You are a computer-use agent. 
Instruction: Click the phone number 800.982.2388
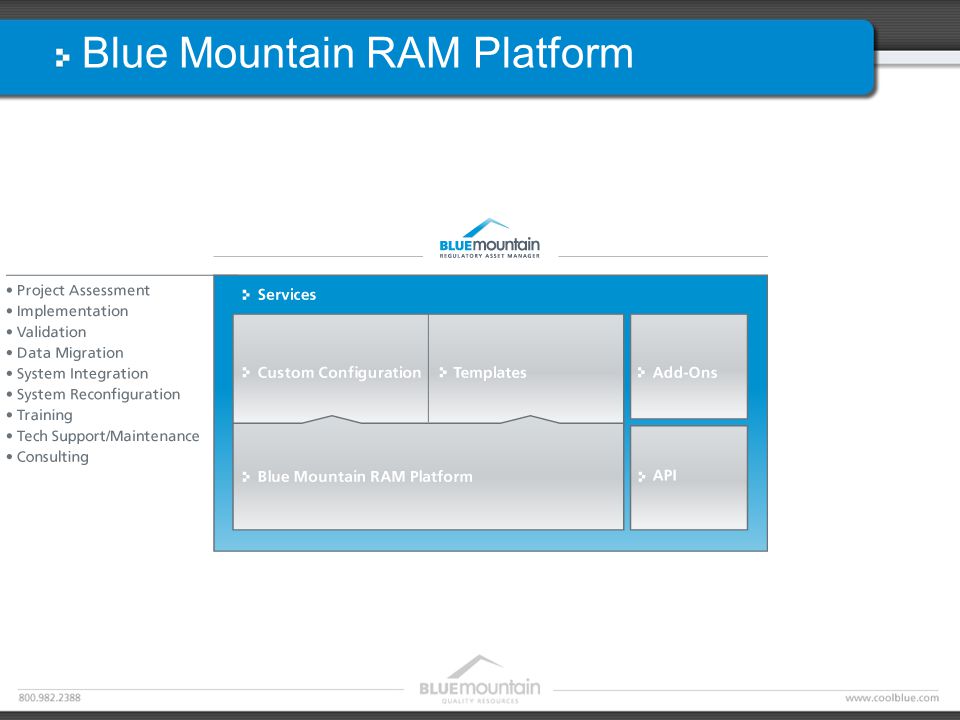(50, 697)
